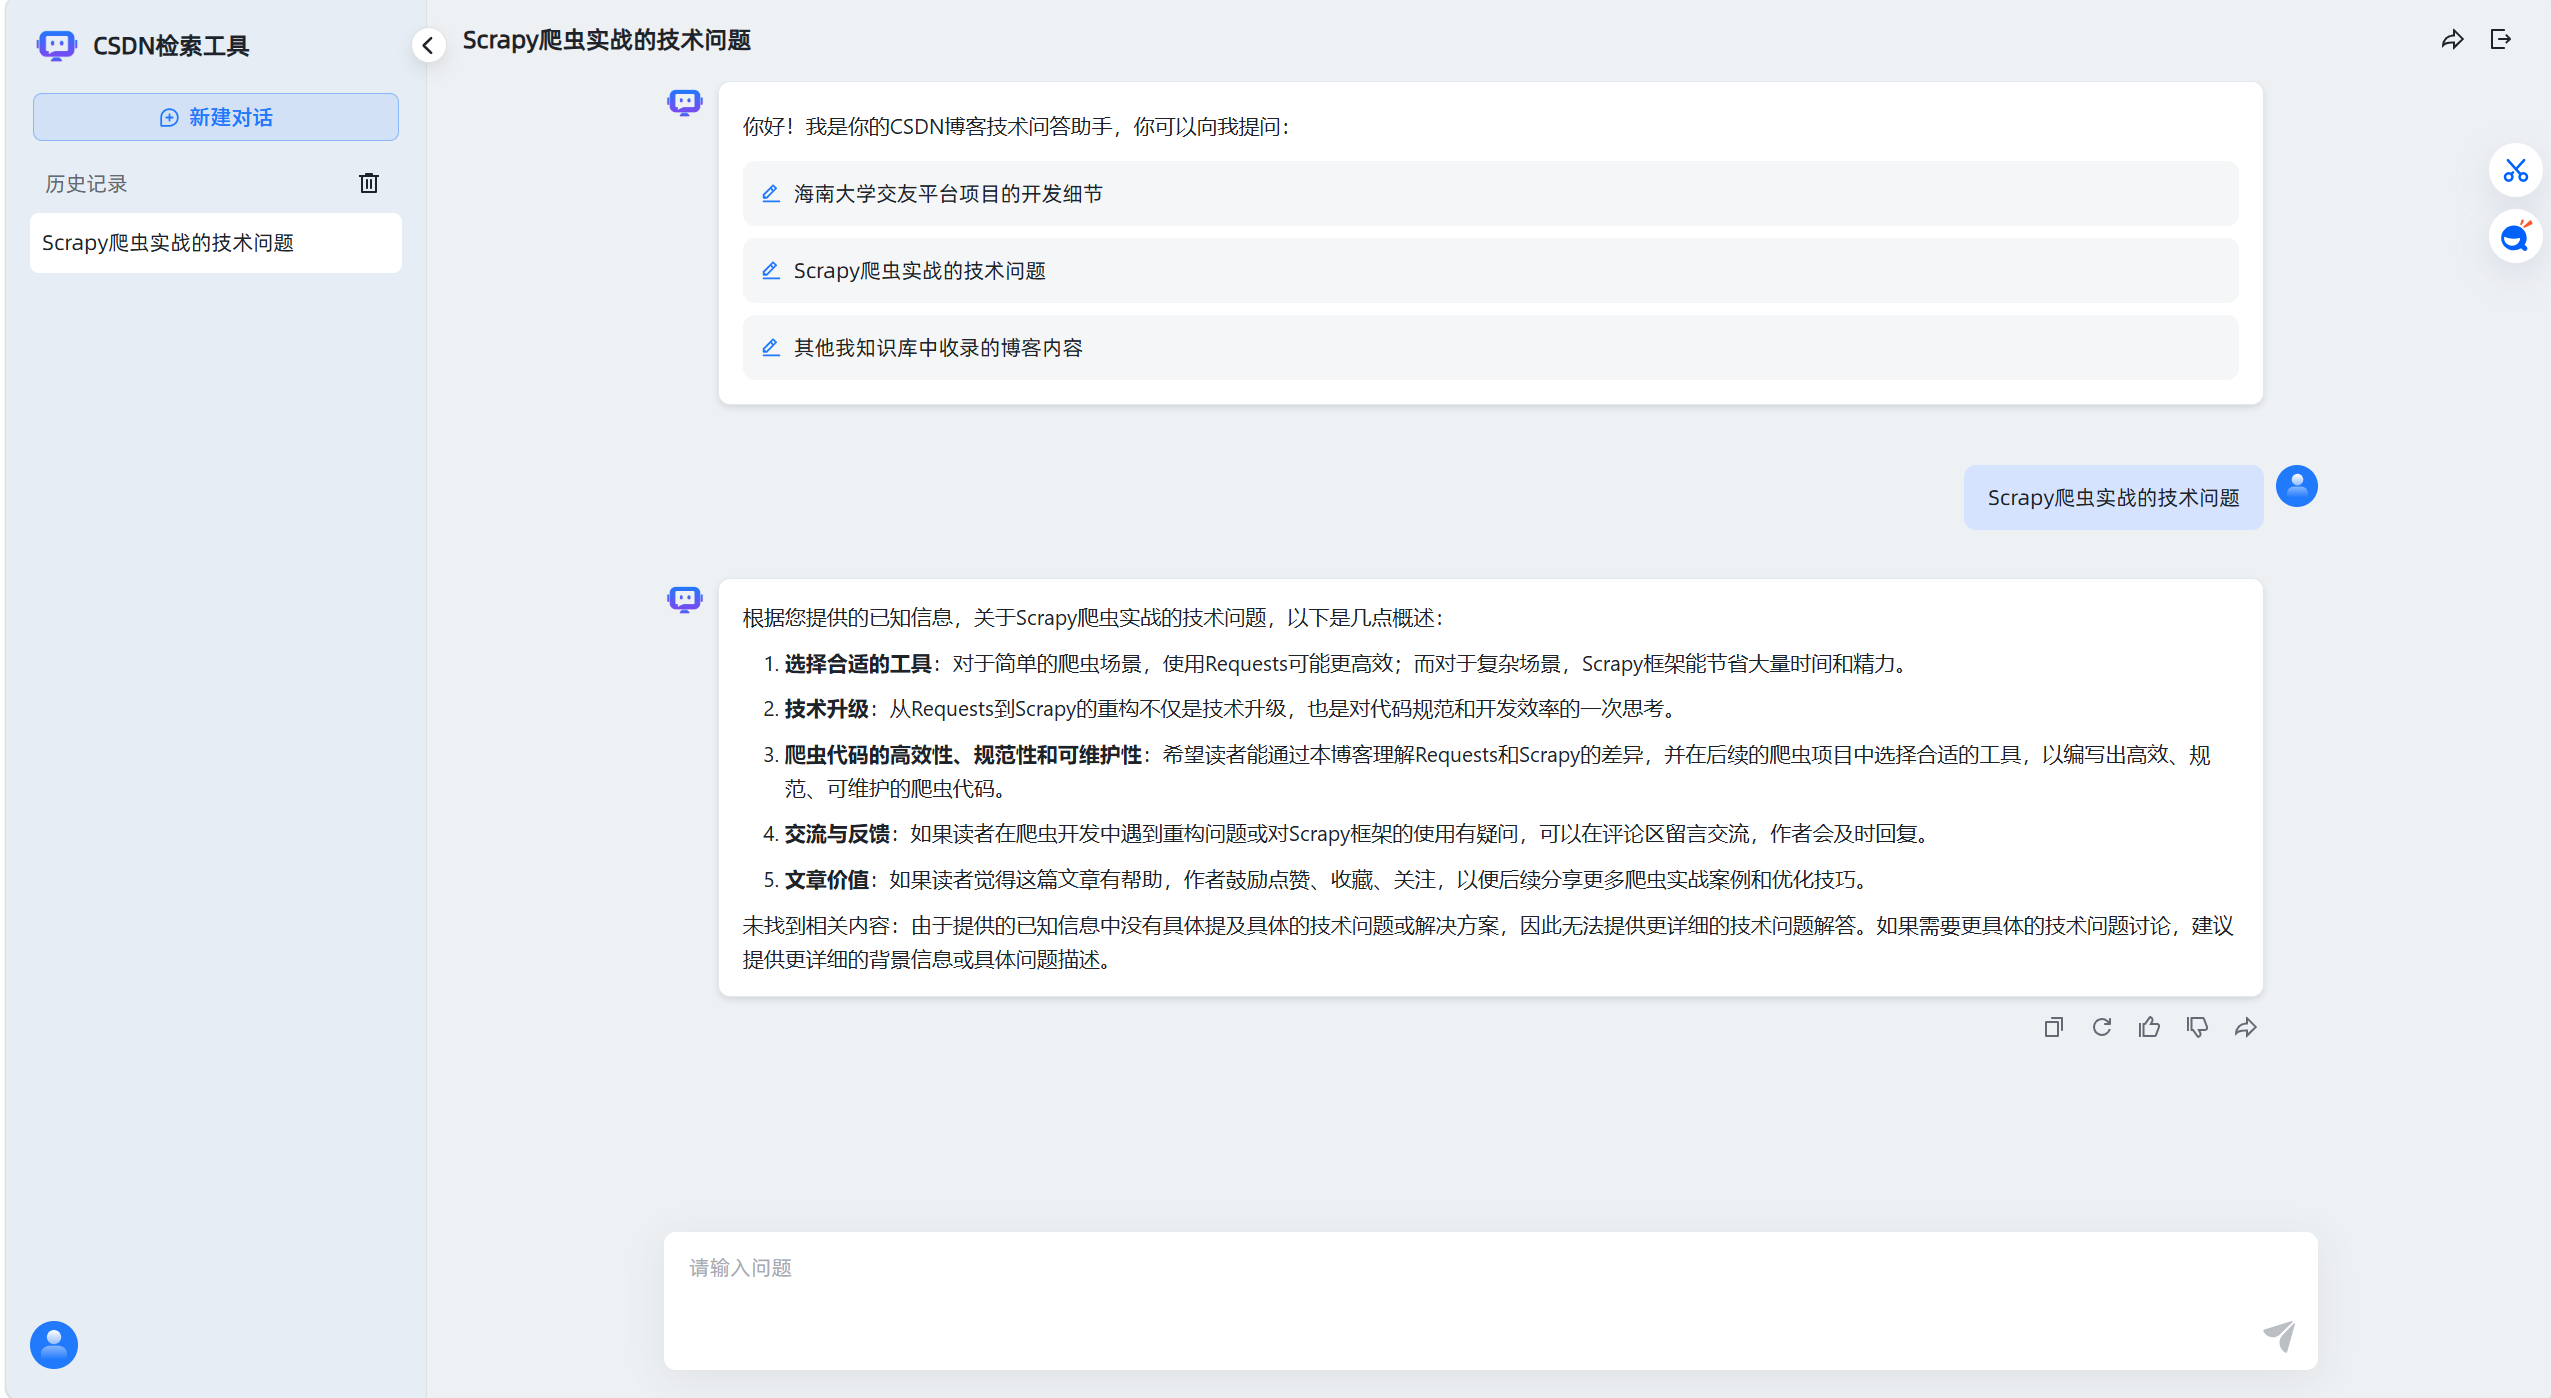The image size is (2551, 1398).
Task: Click the conversation title in the header
Action: tap(606, 40)
